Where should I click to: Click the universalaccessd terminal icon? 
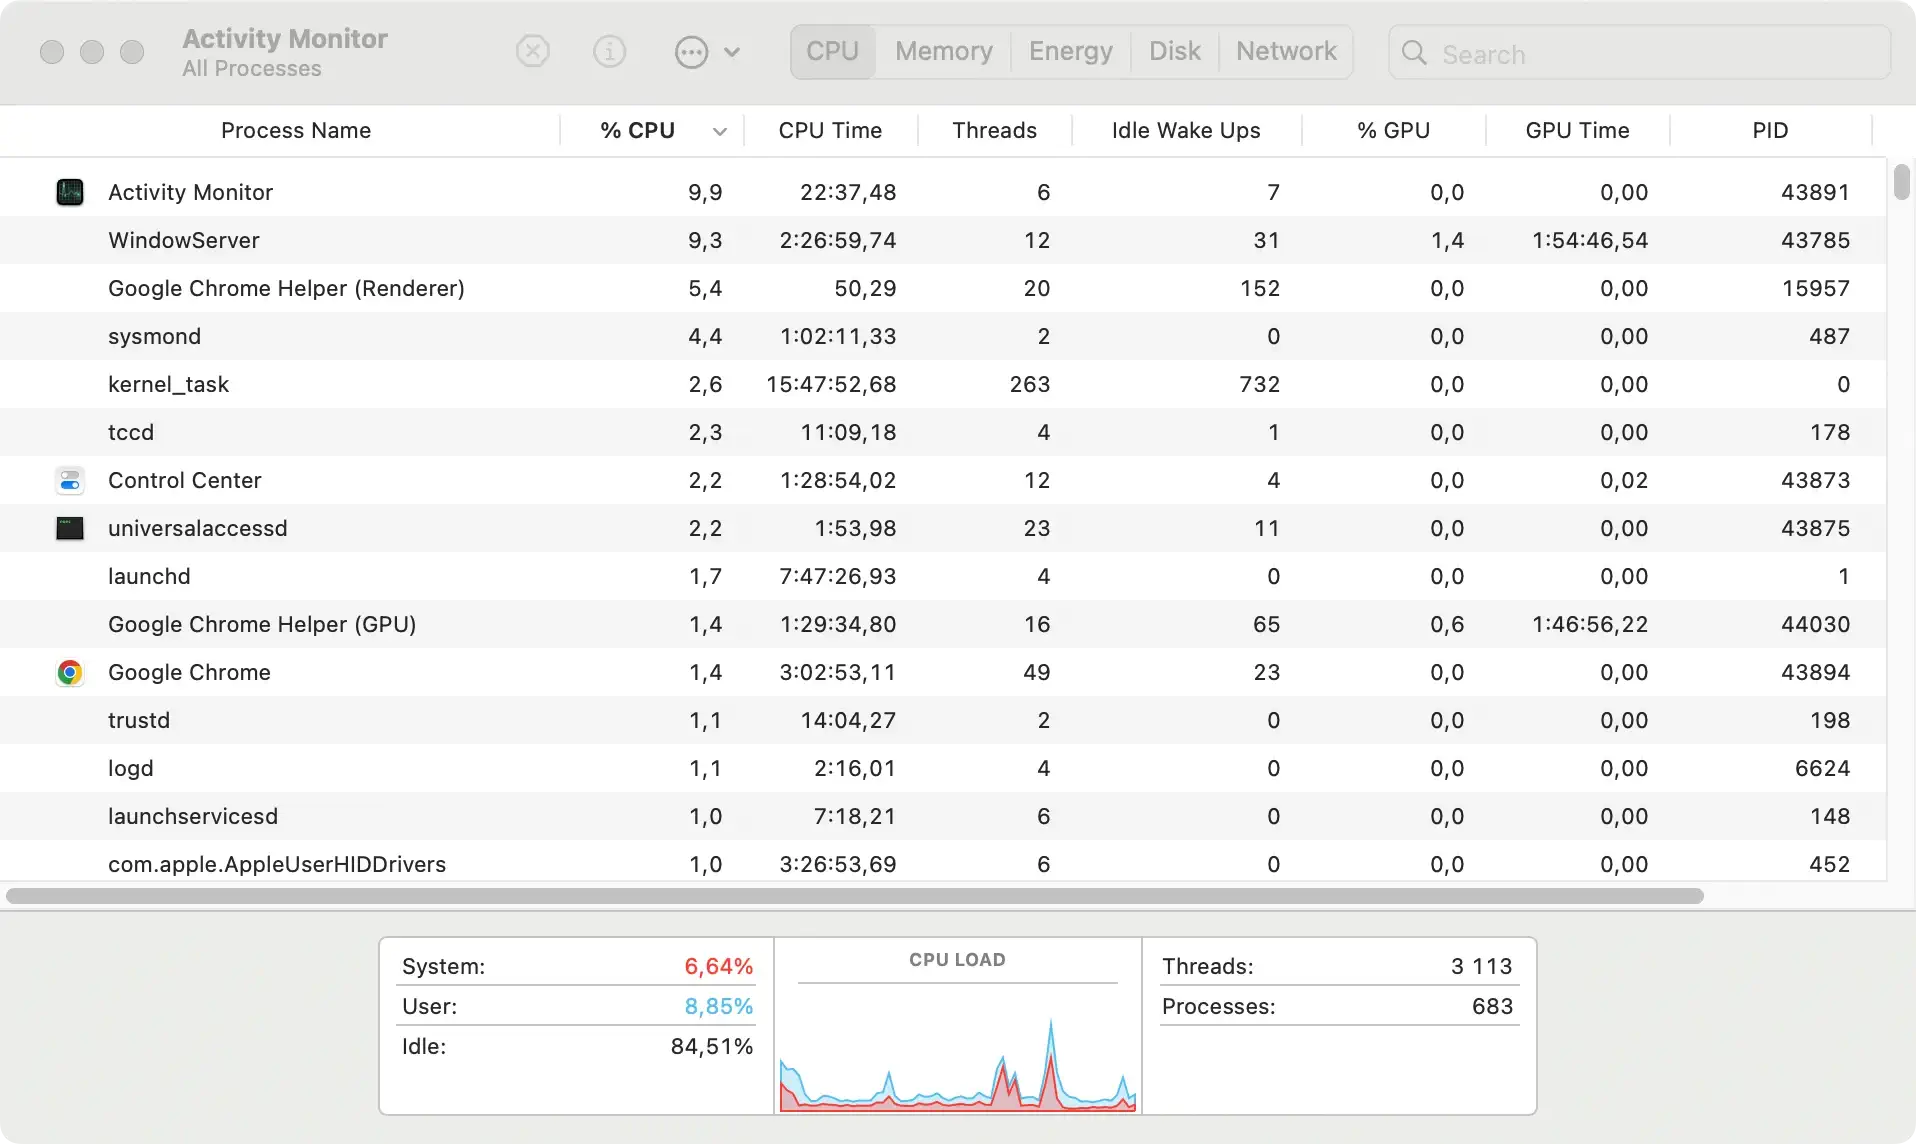click(x=70, y=528)
